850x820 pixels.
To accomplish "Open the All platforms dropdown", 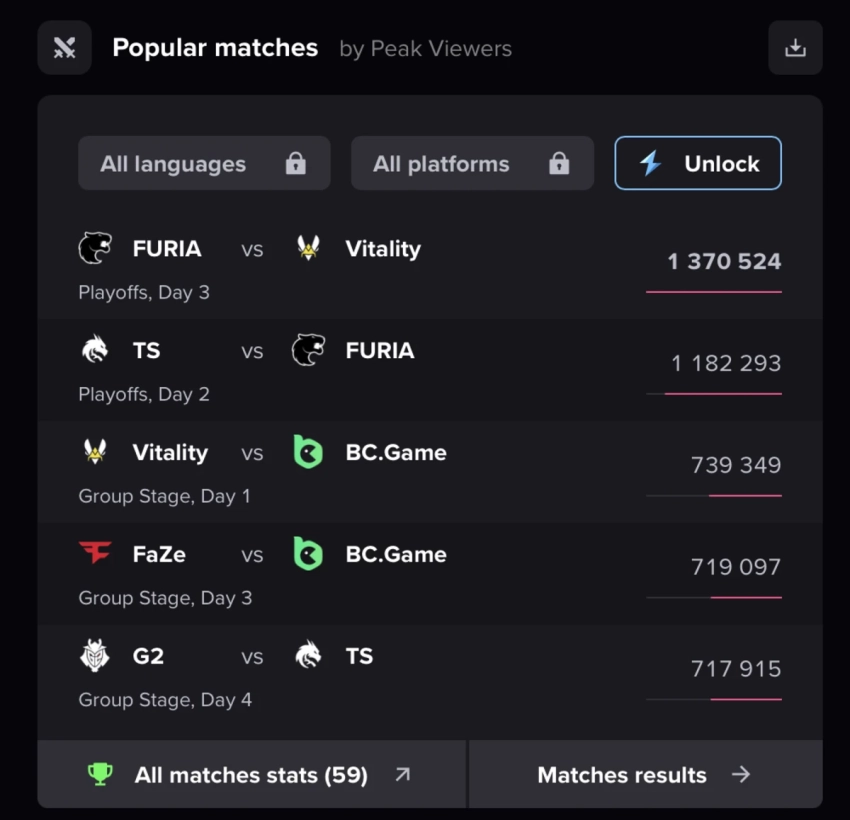I will pyautogui.click(x=472, y=164).
